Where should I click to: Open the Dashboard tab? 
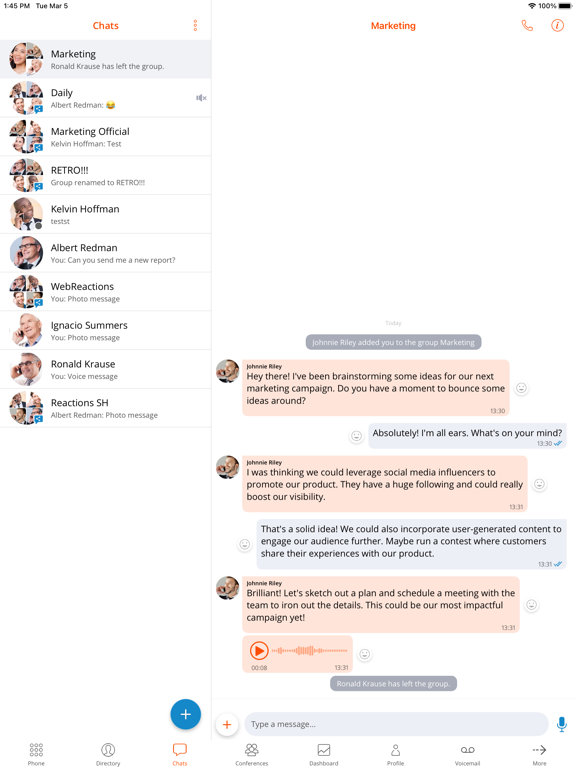324,754
